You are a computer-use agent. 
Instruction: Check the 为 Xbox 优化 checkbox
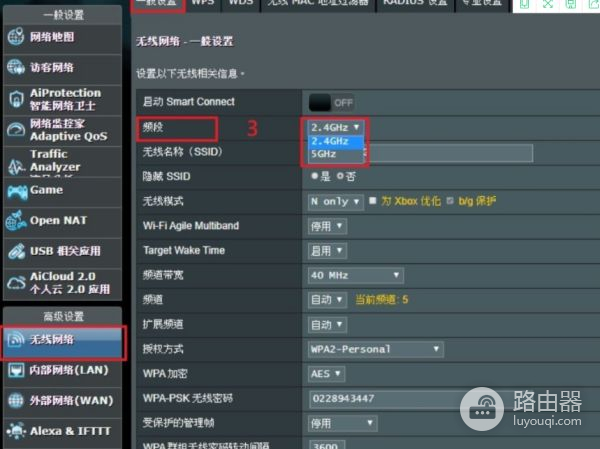click(x=372, y=201)
